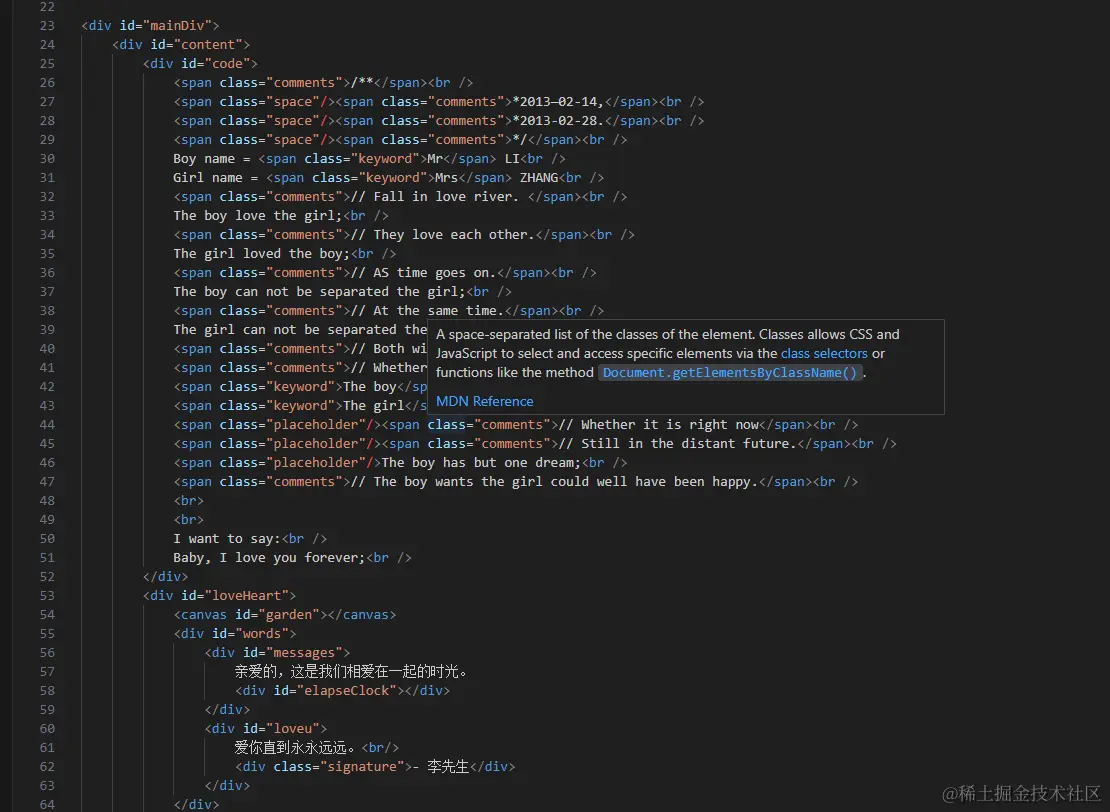Image resolution: width=1110 pixels, height=812 pixels.
Task: Click the div id="loveu" tag
Action: (x=266, y=728)
